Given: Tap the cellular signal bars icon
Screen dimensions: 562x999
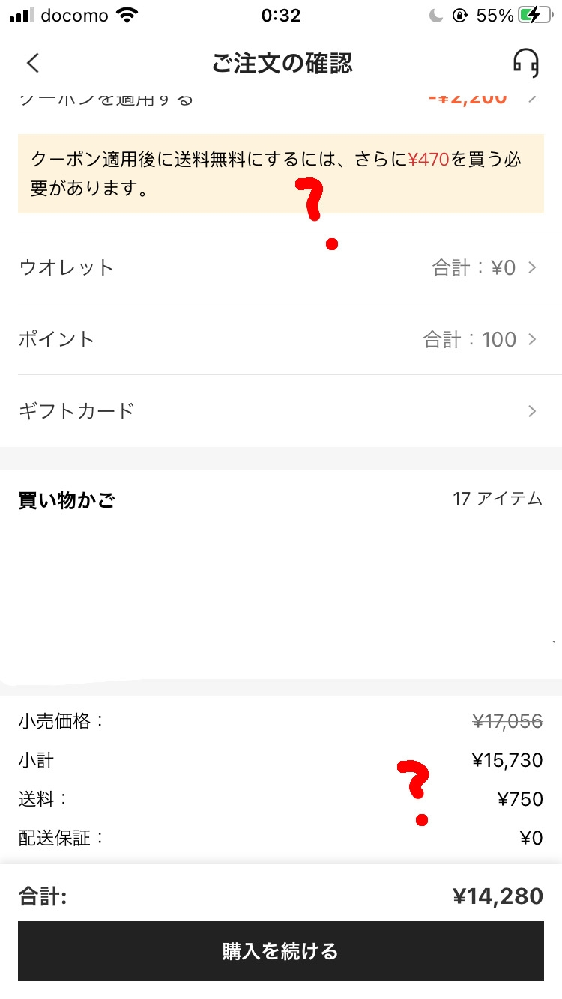Looking at the screenshot, I should coord(22,16).
